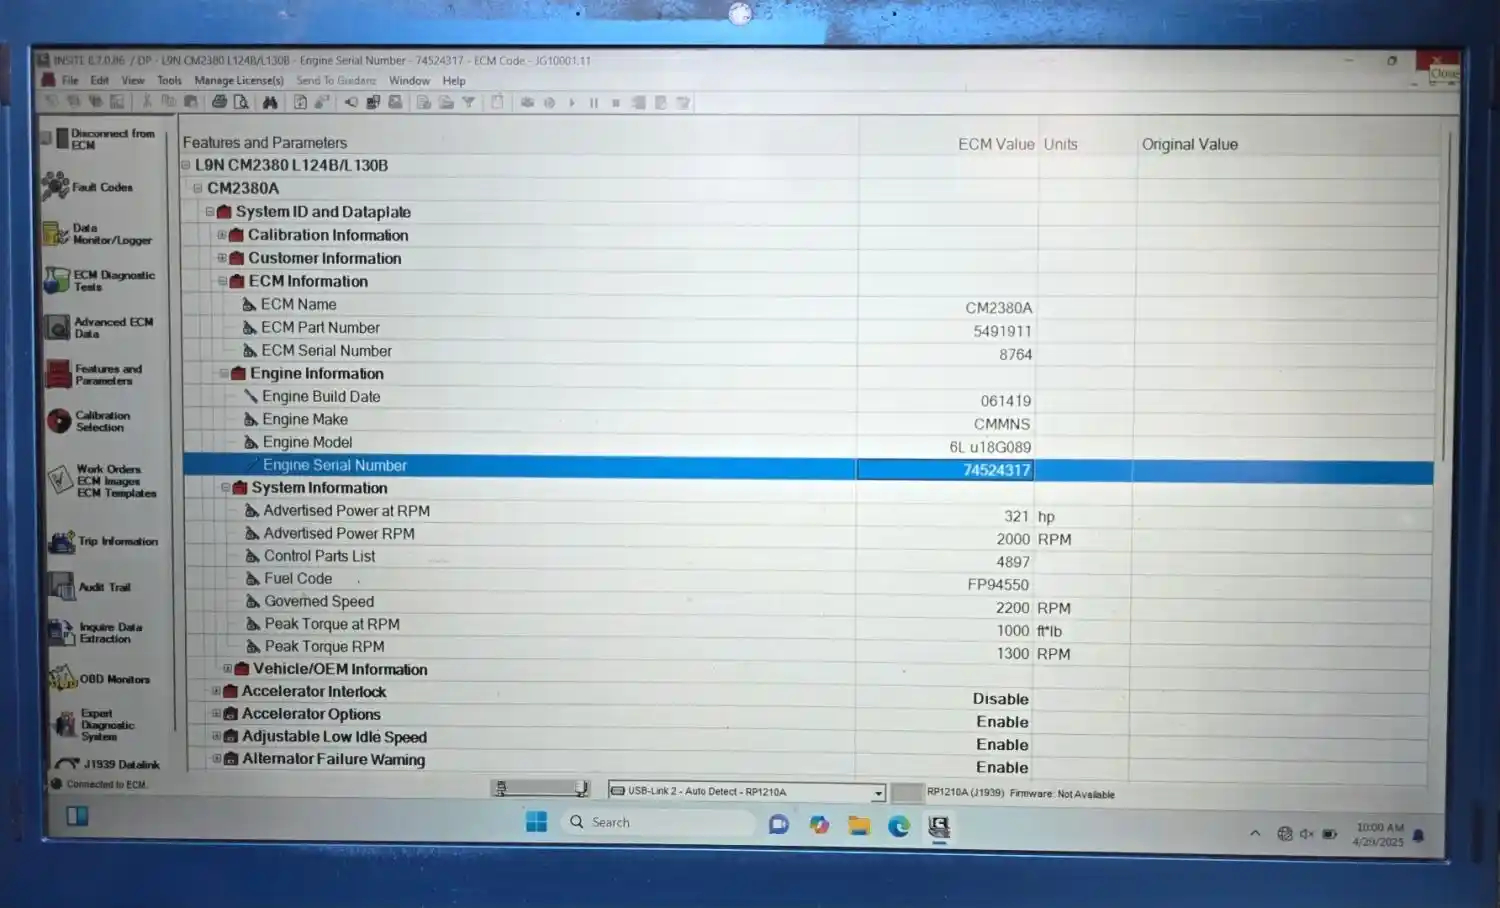Open OBD Monitors from sidebar
This screenshot has height=908, width=1500.
coord(113,680)
